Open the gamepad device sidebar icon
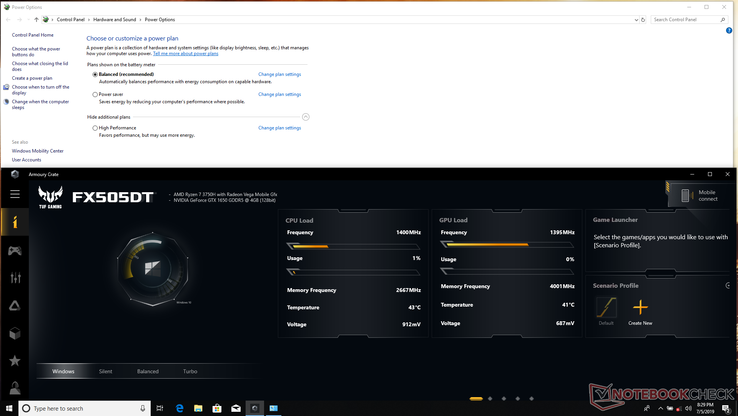Screen dimensions: 738x416 pos(15,250)
